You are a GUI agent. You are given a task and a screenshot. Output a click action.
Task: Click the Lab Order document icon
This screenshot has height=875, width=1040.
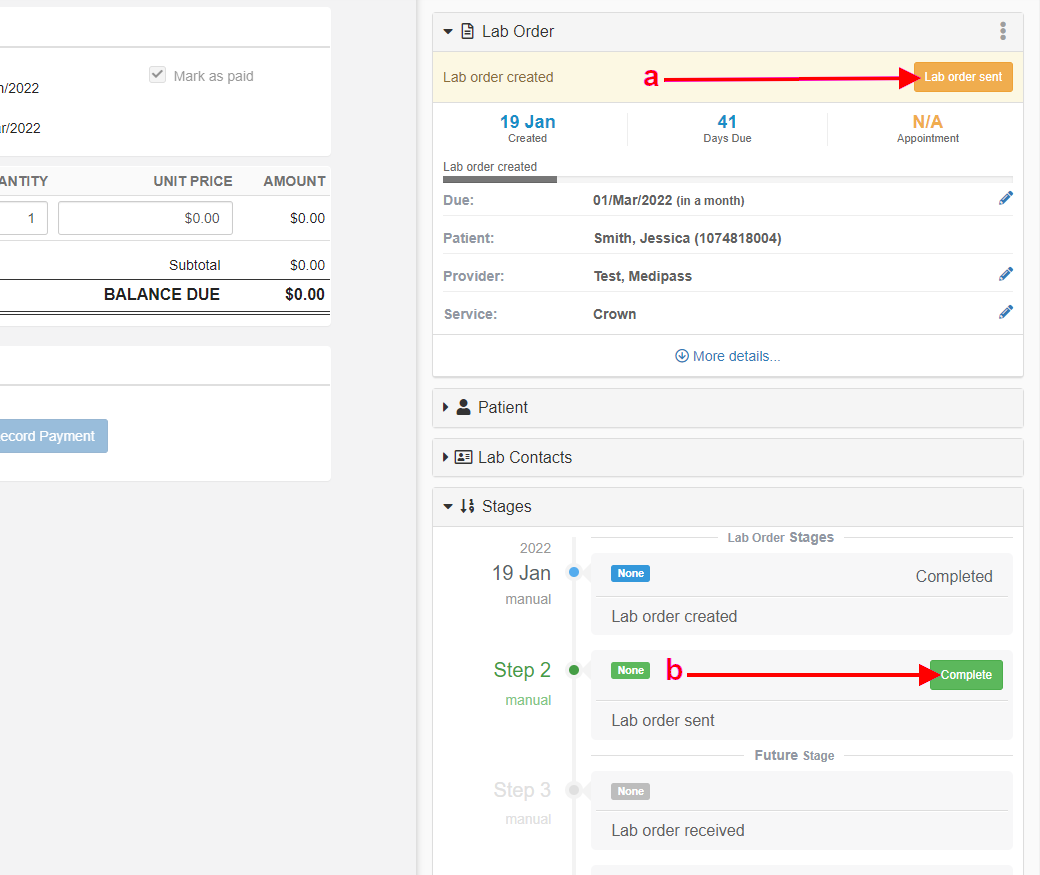[x=467, y=31]
